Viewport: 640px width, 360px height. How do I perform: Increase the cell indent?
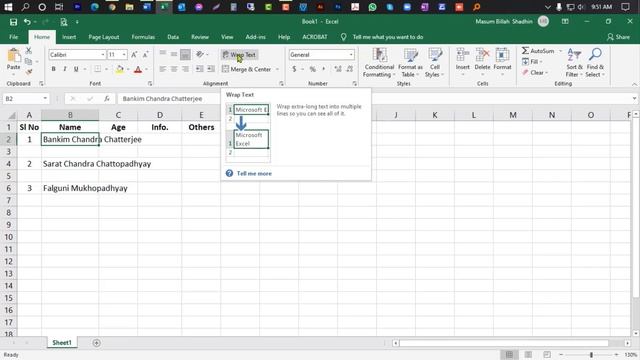(211, 69)
